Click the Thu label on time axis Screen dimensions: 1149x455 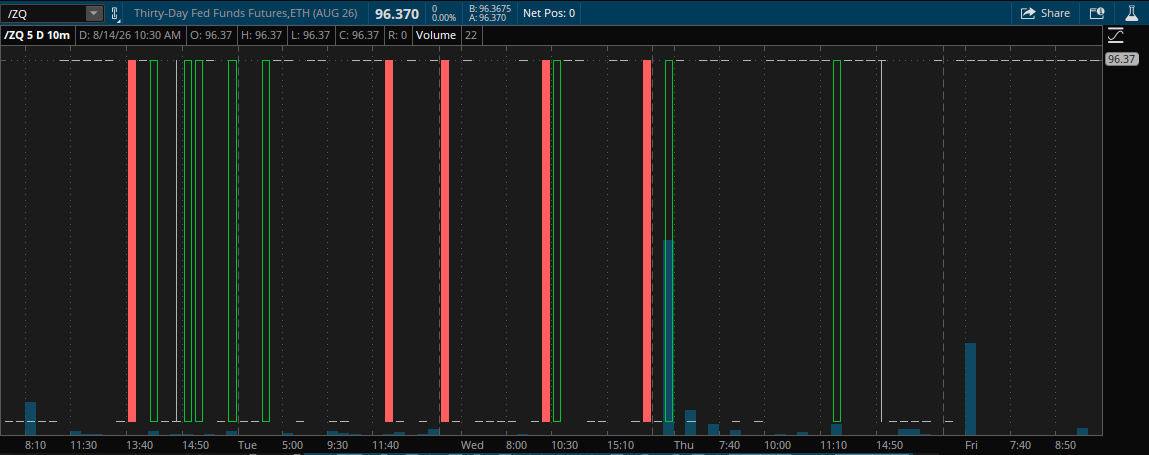(x=684, y=445)
